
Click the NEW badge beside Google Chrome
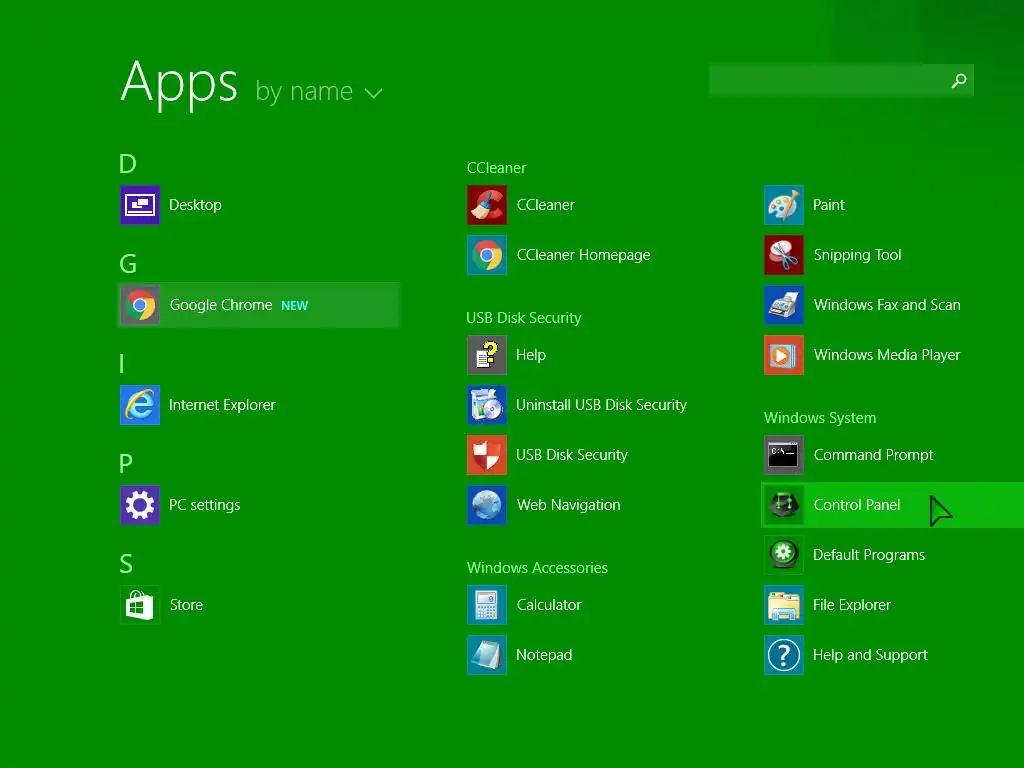click(295, 306)
